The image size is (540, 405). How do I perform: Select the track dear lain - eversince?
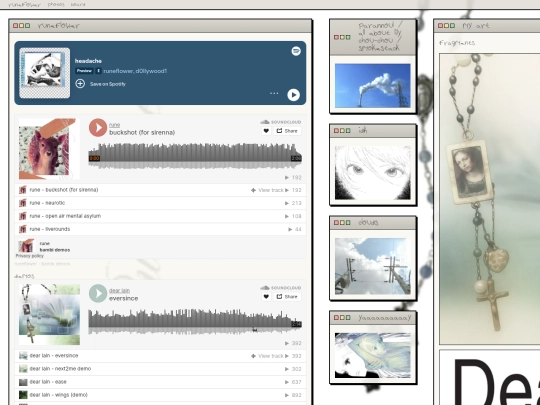(54, 355)
